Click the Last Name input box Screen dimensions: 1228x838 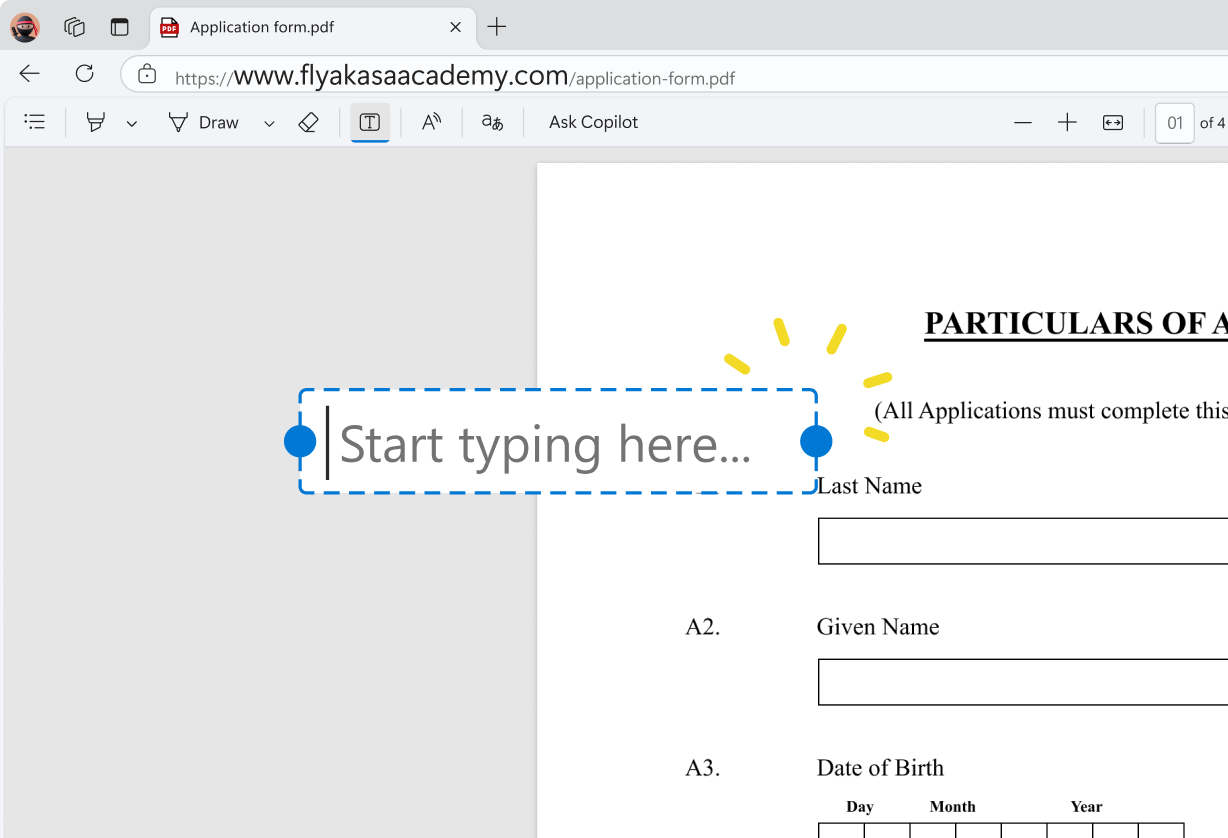[x=1020, y=541]
